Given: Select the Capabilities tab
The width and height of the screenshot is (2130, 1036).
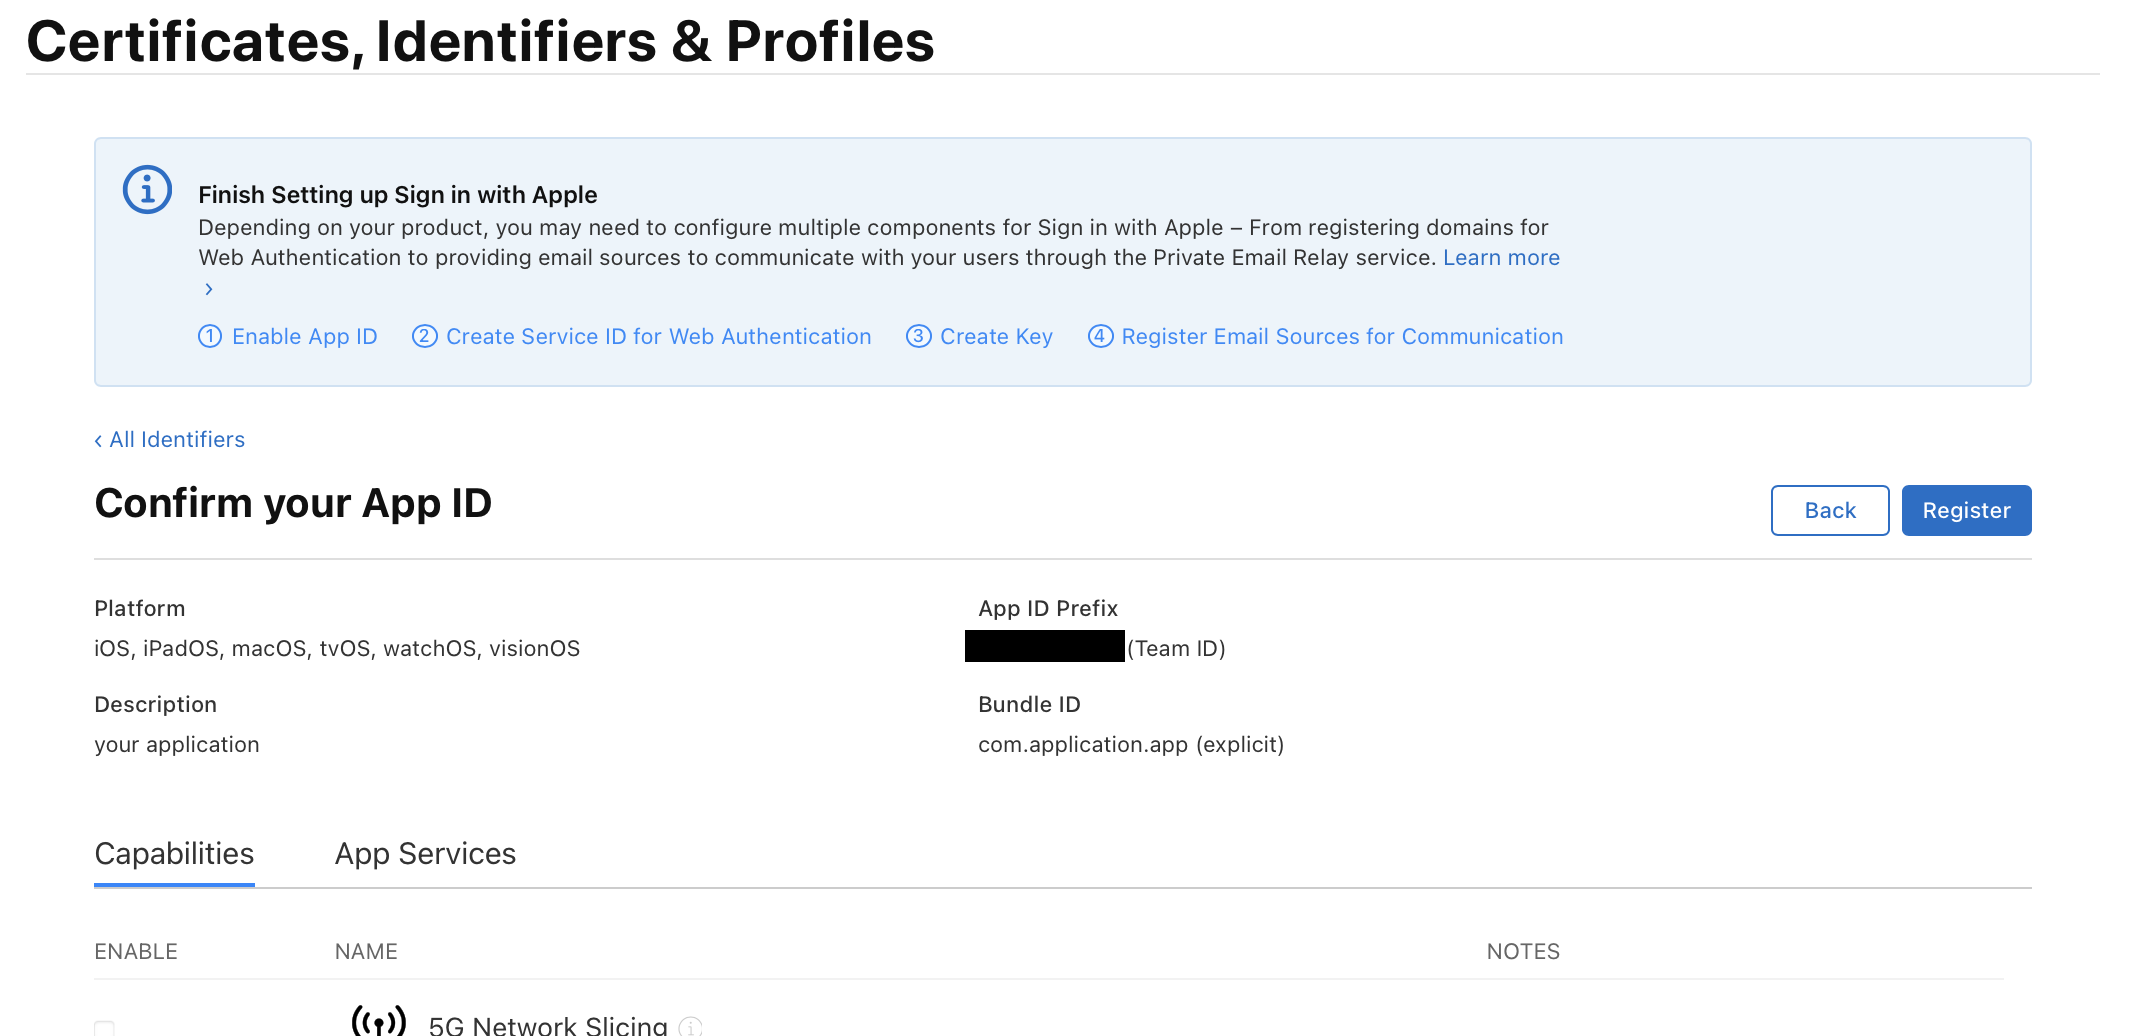Looking at the screenshot, I should (174, 854).
